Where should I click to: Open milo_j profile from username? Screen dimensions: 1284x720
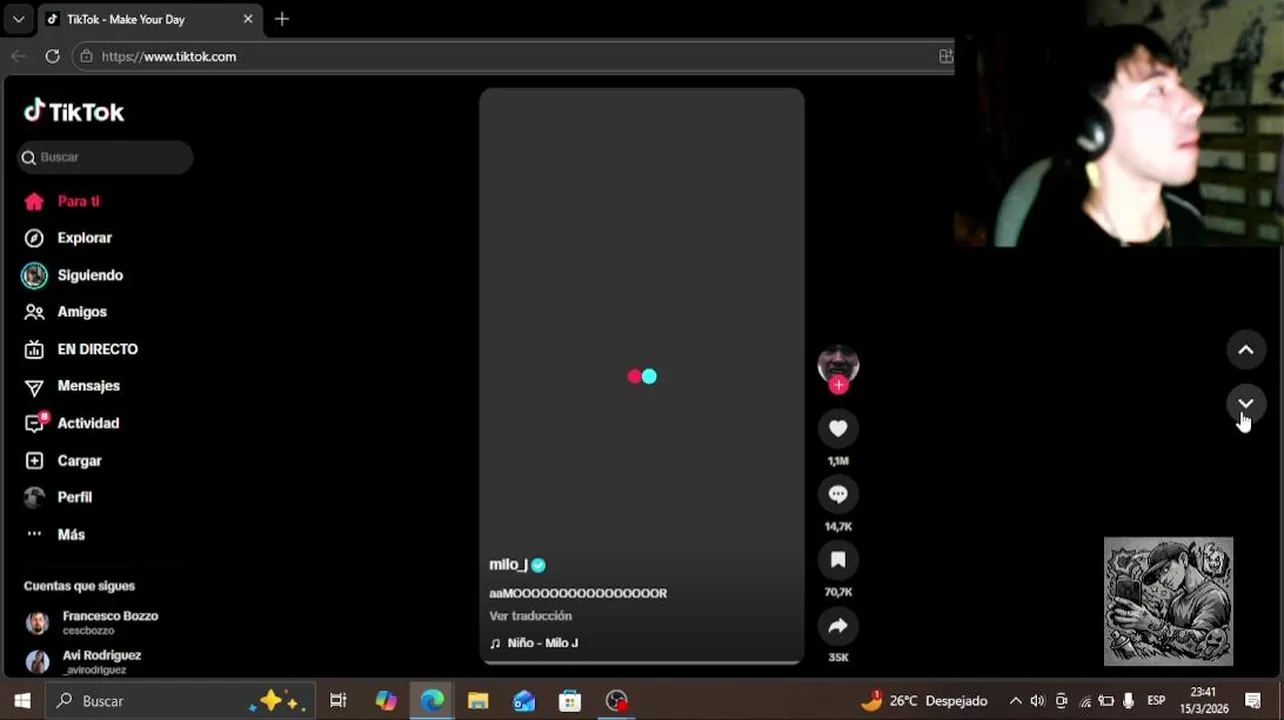[x=508, y=564]
